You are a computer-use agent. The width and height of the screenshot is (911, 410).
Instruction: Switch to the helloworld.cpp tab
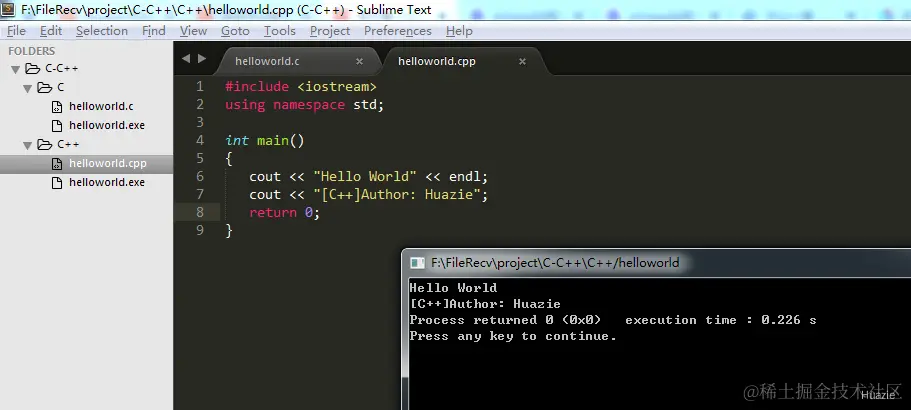coord(436,61)
